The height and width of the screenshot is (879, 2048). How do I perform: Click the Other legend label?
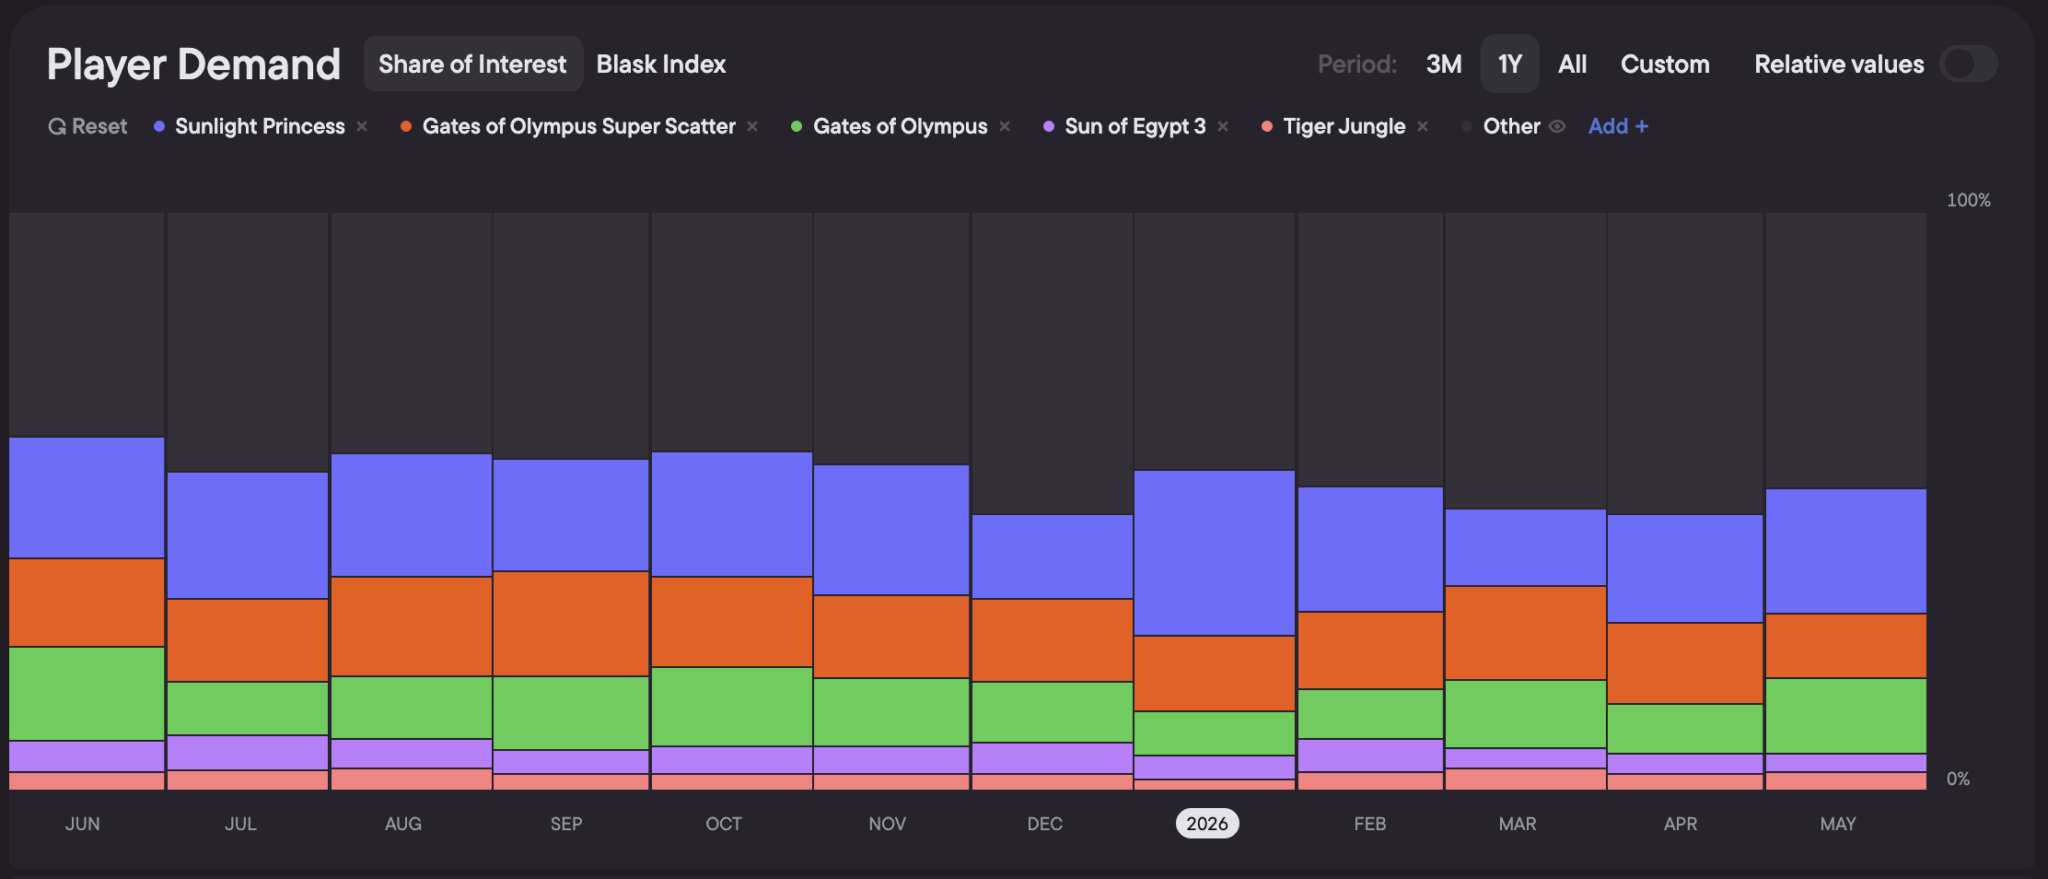[x=1511, y=126]
